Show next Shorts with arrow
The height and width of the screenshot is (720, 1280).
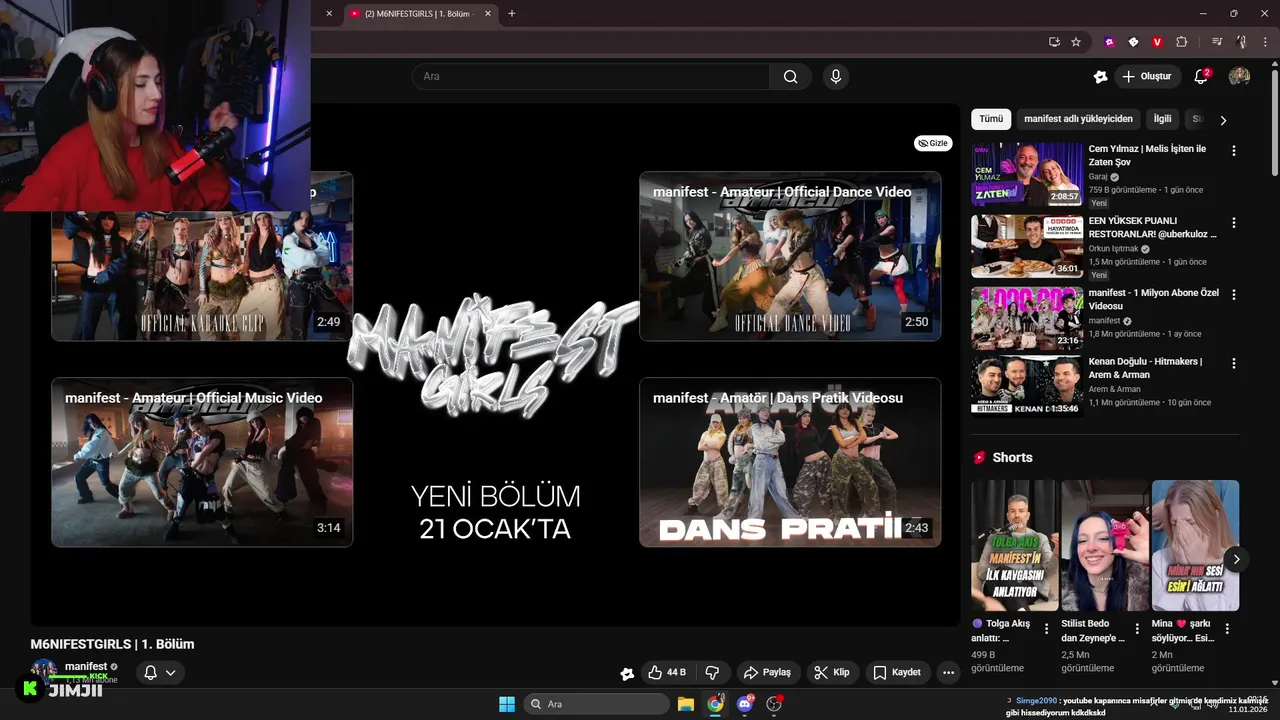coord(1236,560)
